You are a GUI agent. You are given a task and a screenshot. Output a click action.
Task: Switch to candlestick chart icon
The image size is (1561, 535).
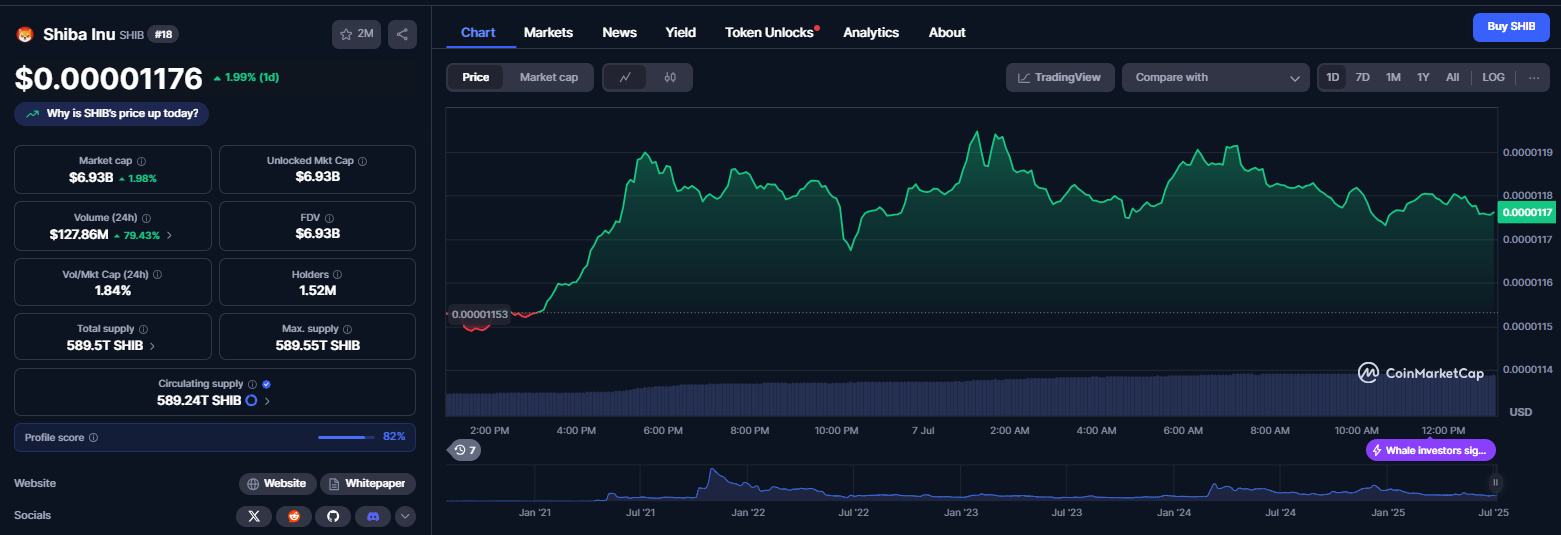pyautogui.click(x=670, y=77)
